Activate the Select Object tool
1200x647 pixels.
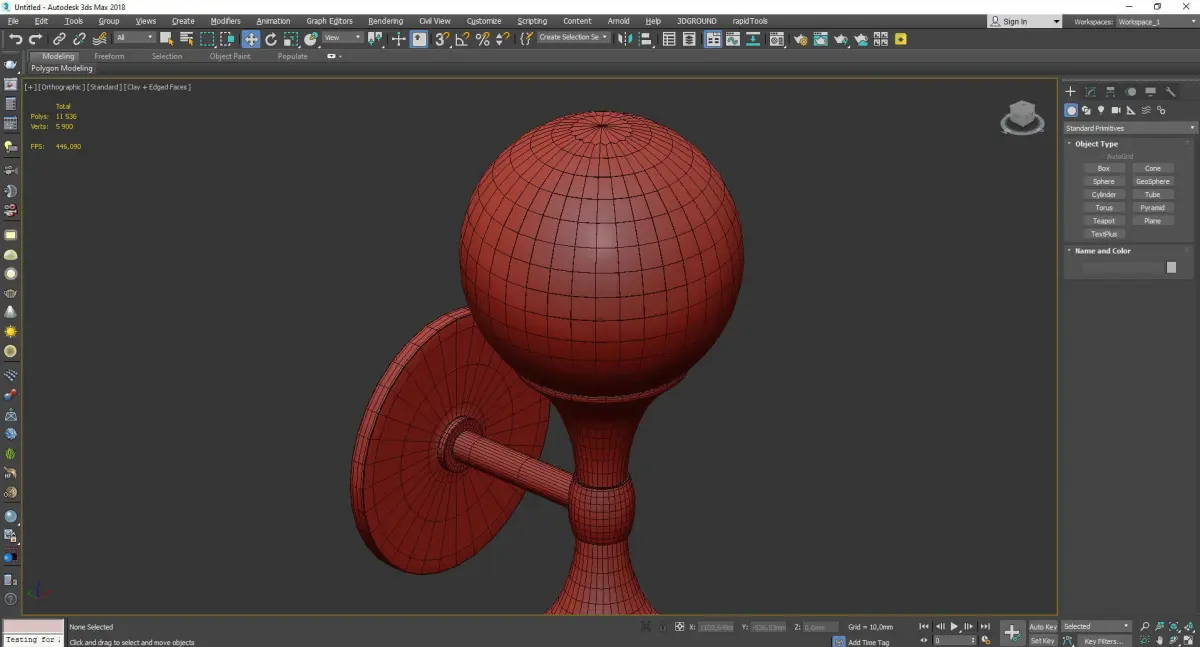coord(167,39)
